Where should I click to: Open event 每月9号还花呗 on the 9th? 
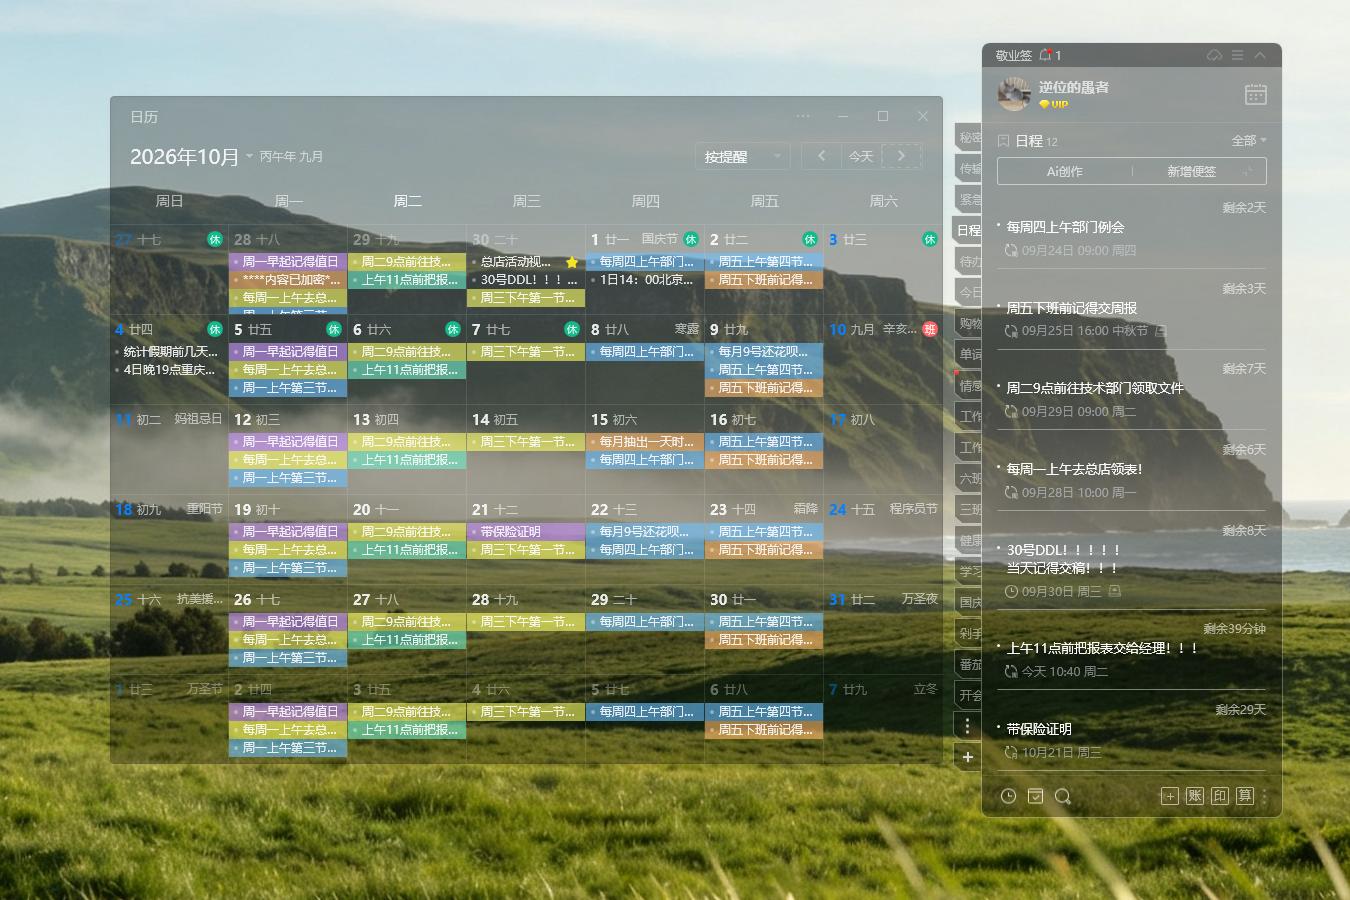pos(764,352)
